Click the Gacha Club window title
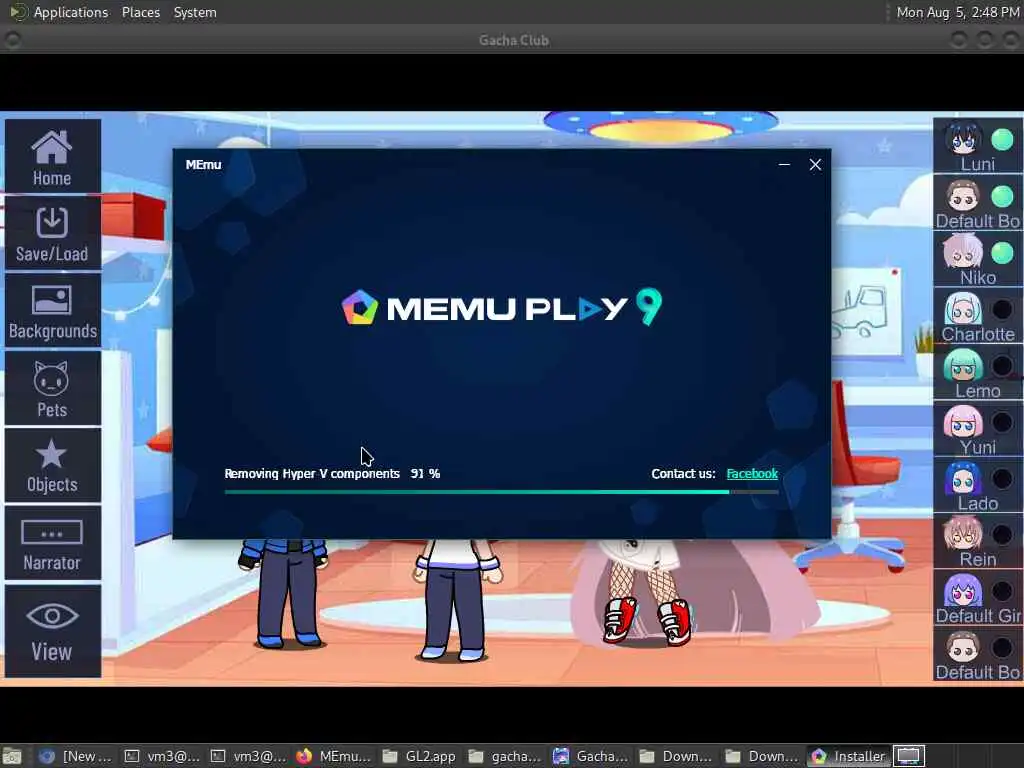Image resolution: width=1024 pixels, height=768 pixels. click(514, 40)
